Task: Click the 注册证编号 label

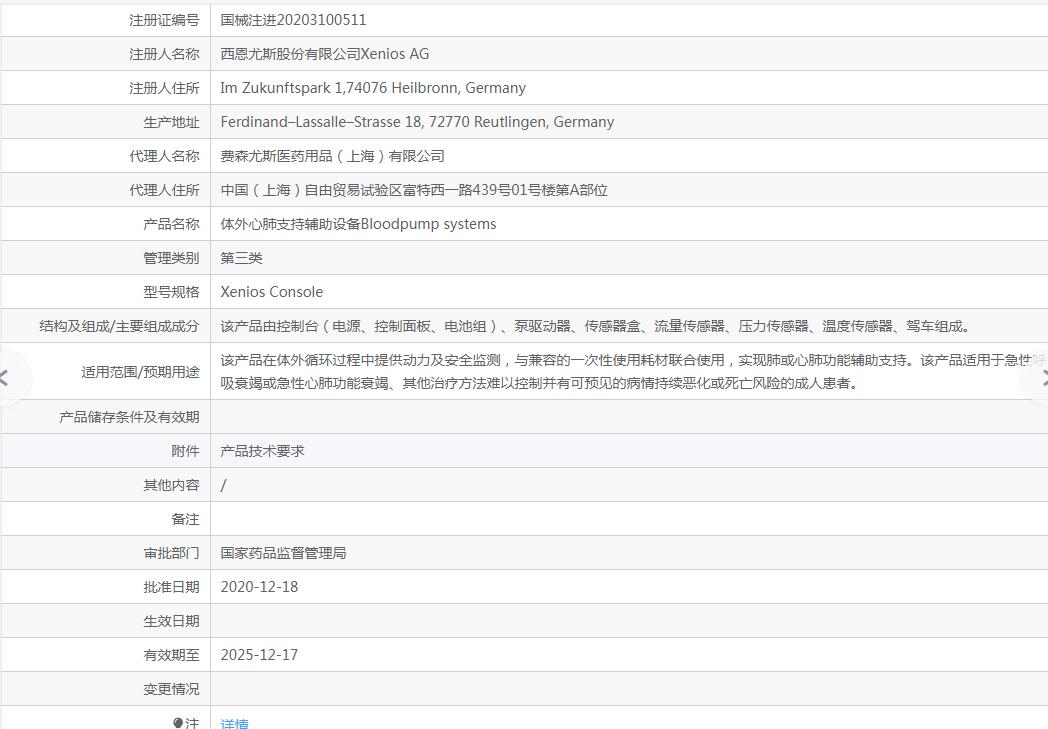Action: pyautogui.click(x=164, y=20)
